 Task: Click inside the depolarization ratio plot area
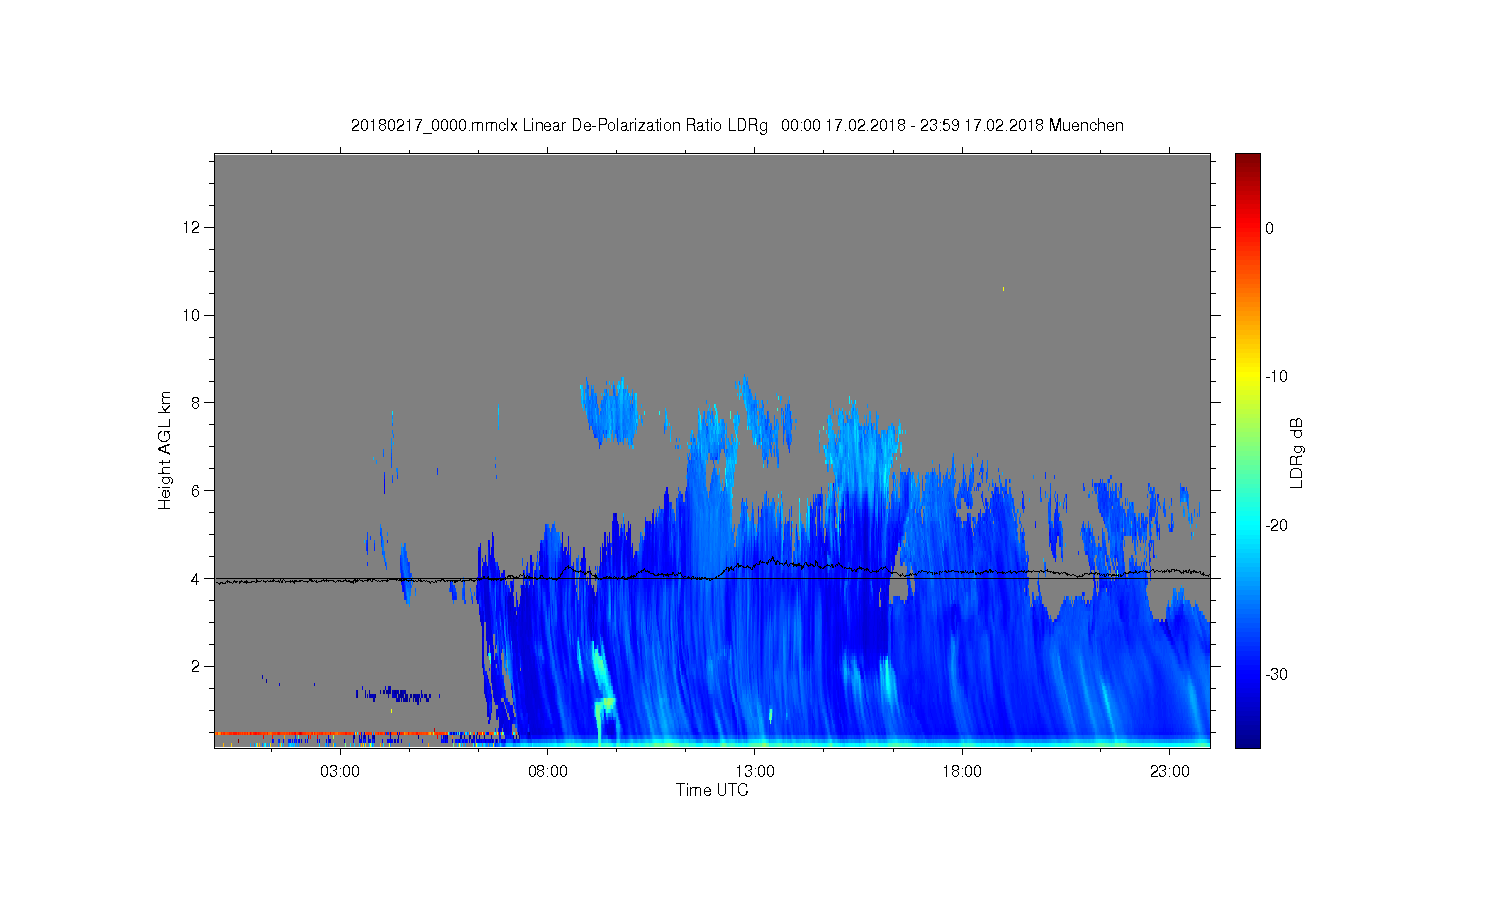pyautogui.click(x=712, y=450)
